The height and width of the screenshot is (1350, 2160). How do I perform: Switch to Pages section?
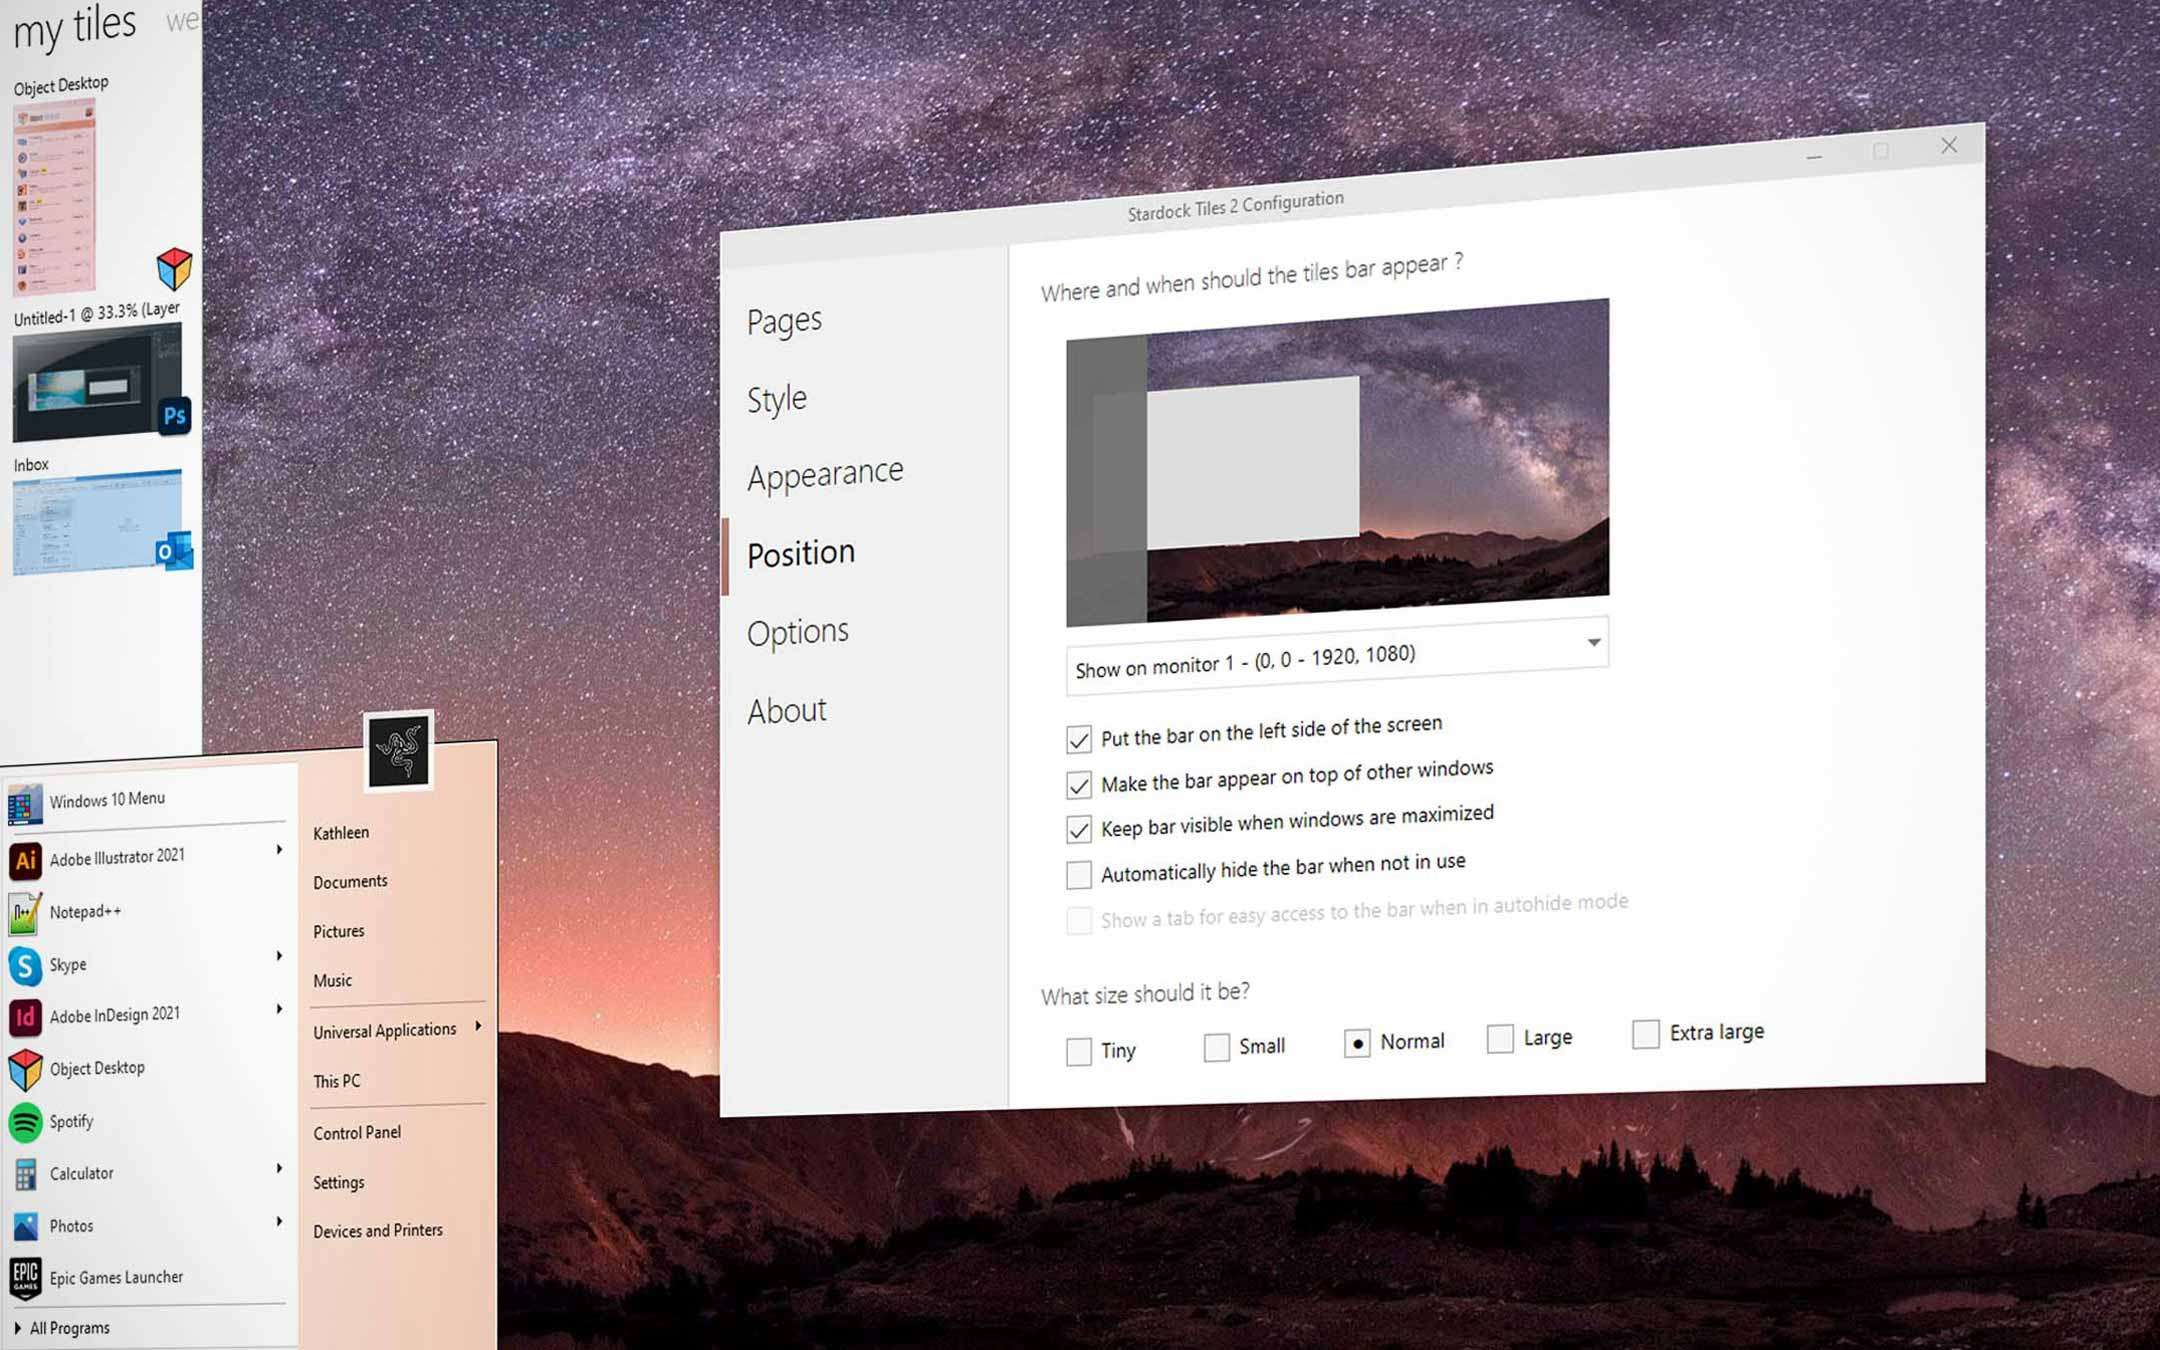click(784, 321)
